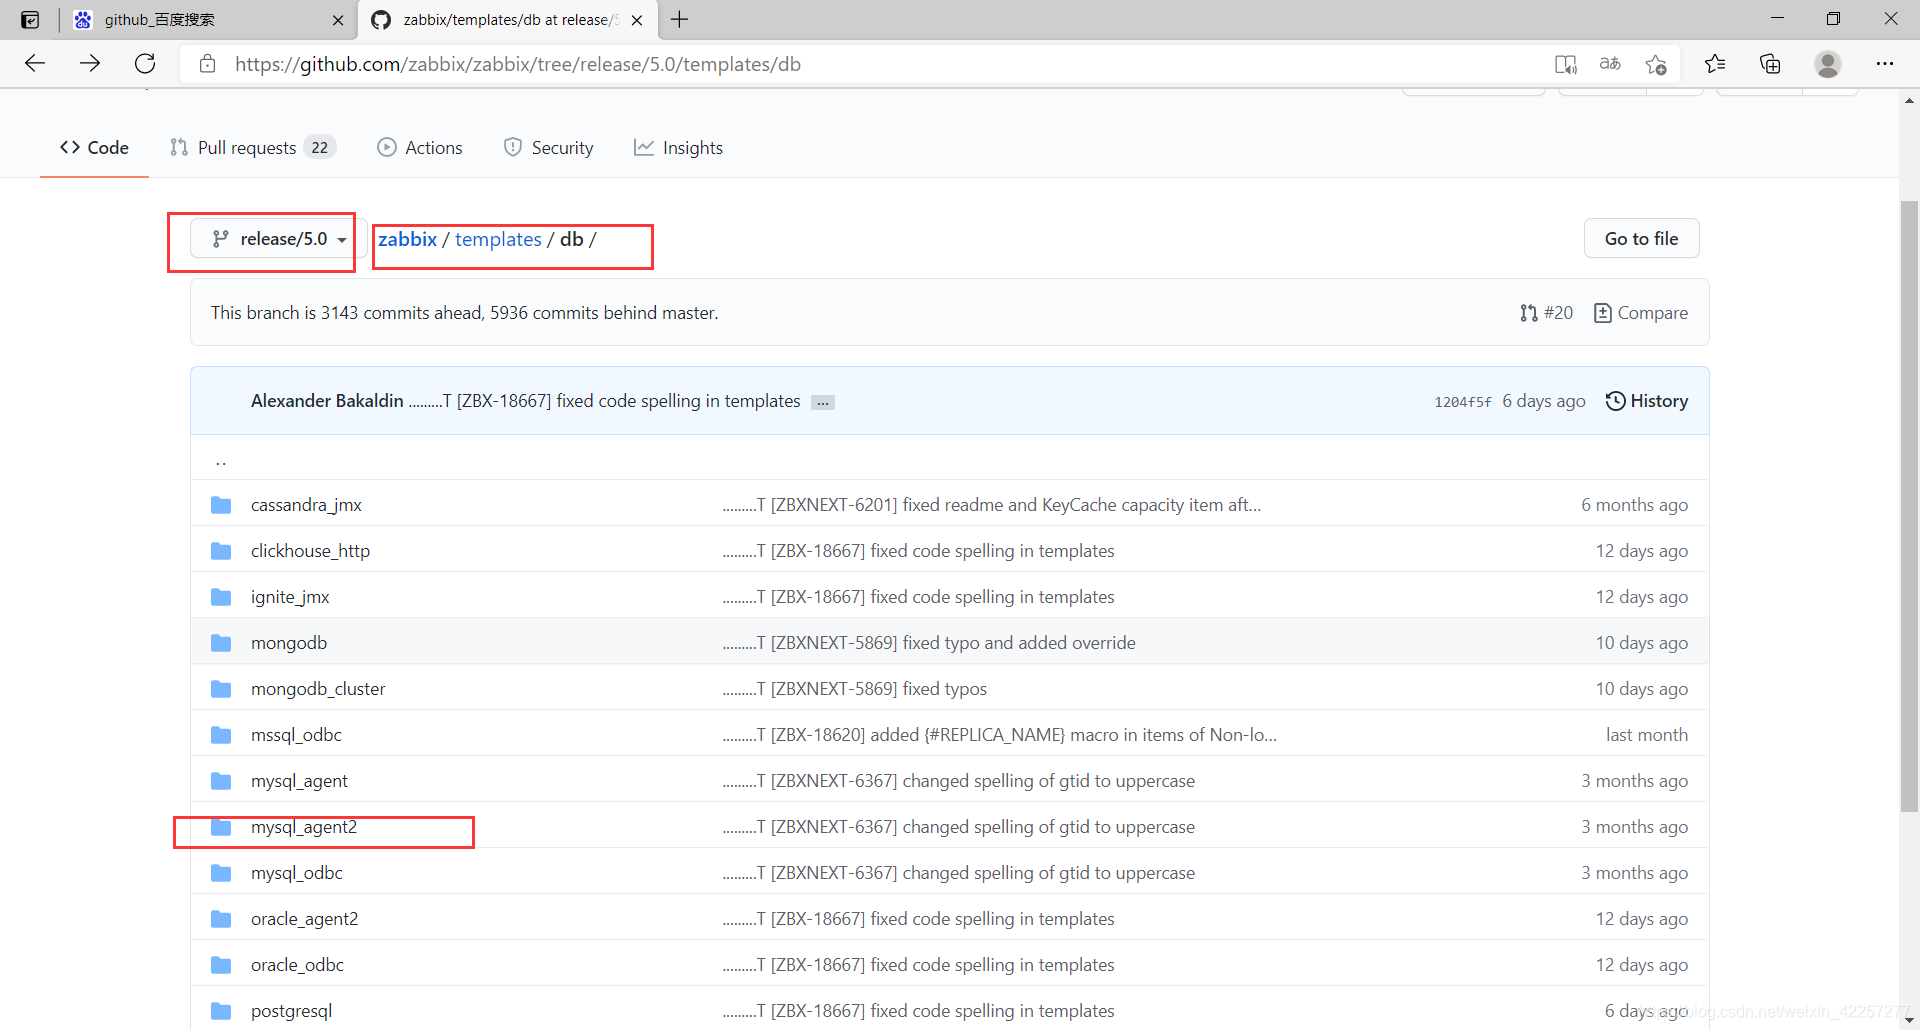
Task: Click the scrollbar up arrow
Action: [1909, 100]
